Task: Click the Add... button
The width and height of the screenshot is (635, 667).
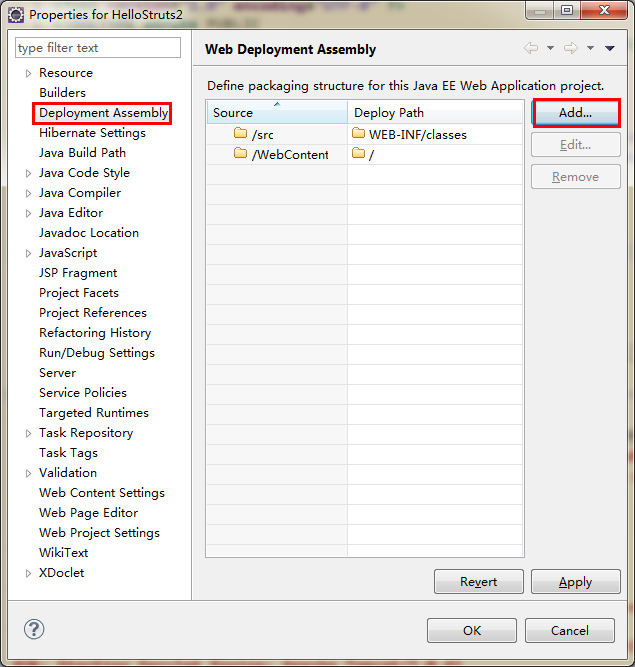Action: coord(575,113)
